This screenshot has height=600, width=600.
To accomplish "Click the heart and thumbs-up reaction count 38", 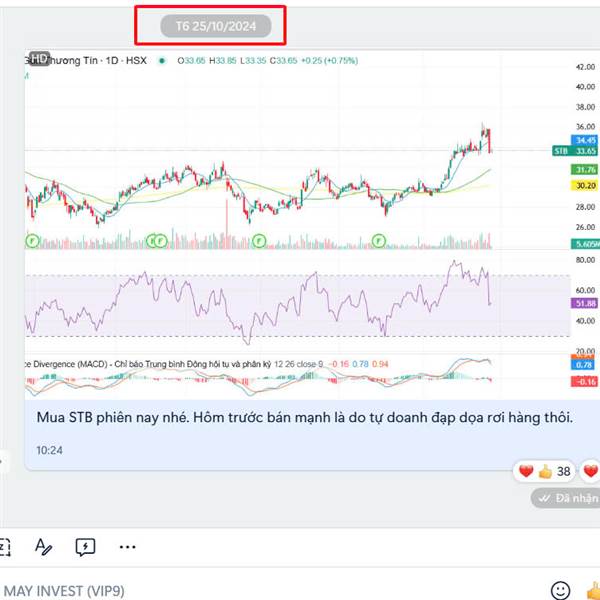I will tap(544, 471).
